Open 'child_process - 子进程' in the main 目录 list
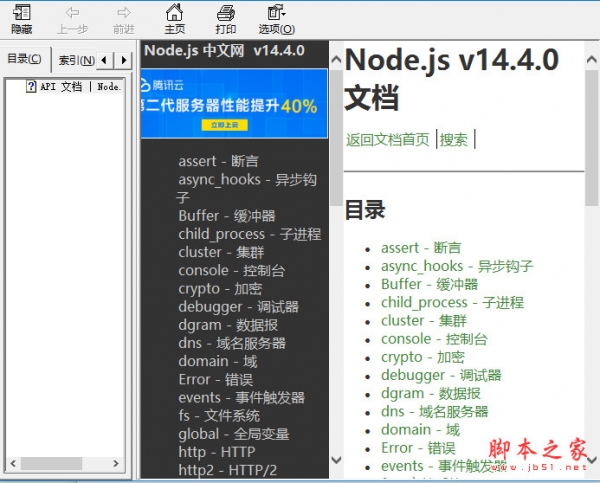The width and height of the screenshot is (600, 483). 452,302
